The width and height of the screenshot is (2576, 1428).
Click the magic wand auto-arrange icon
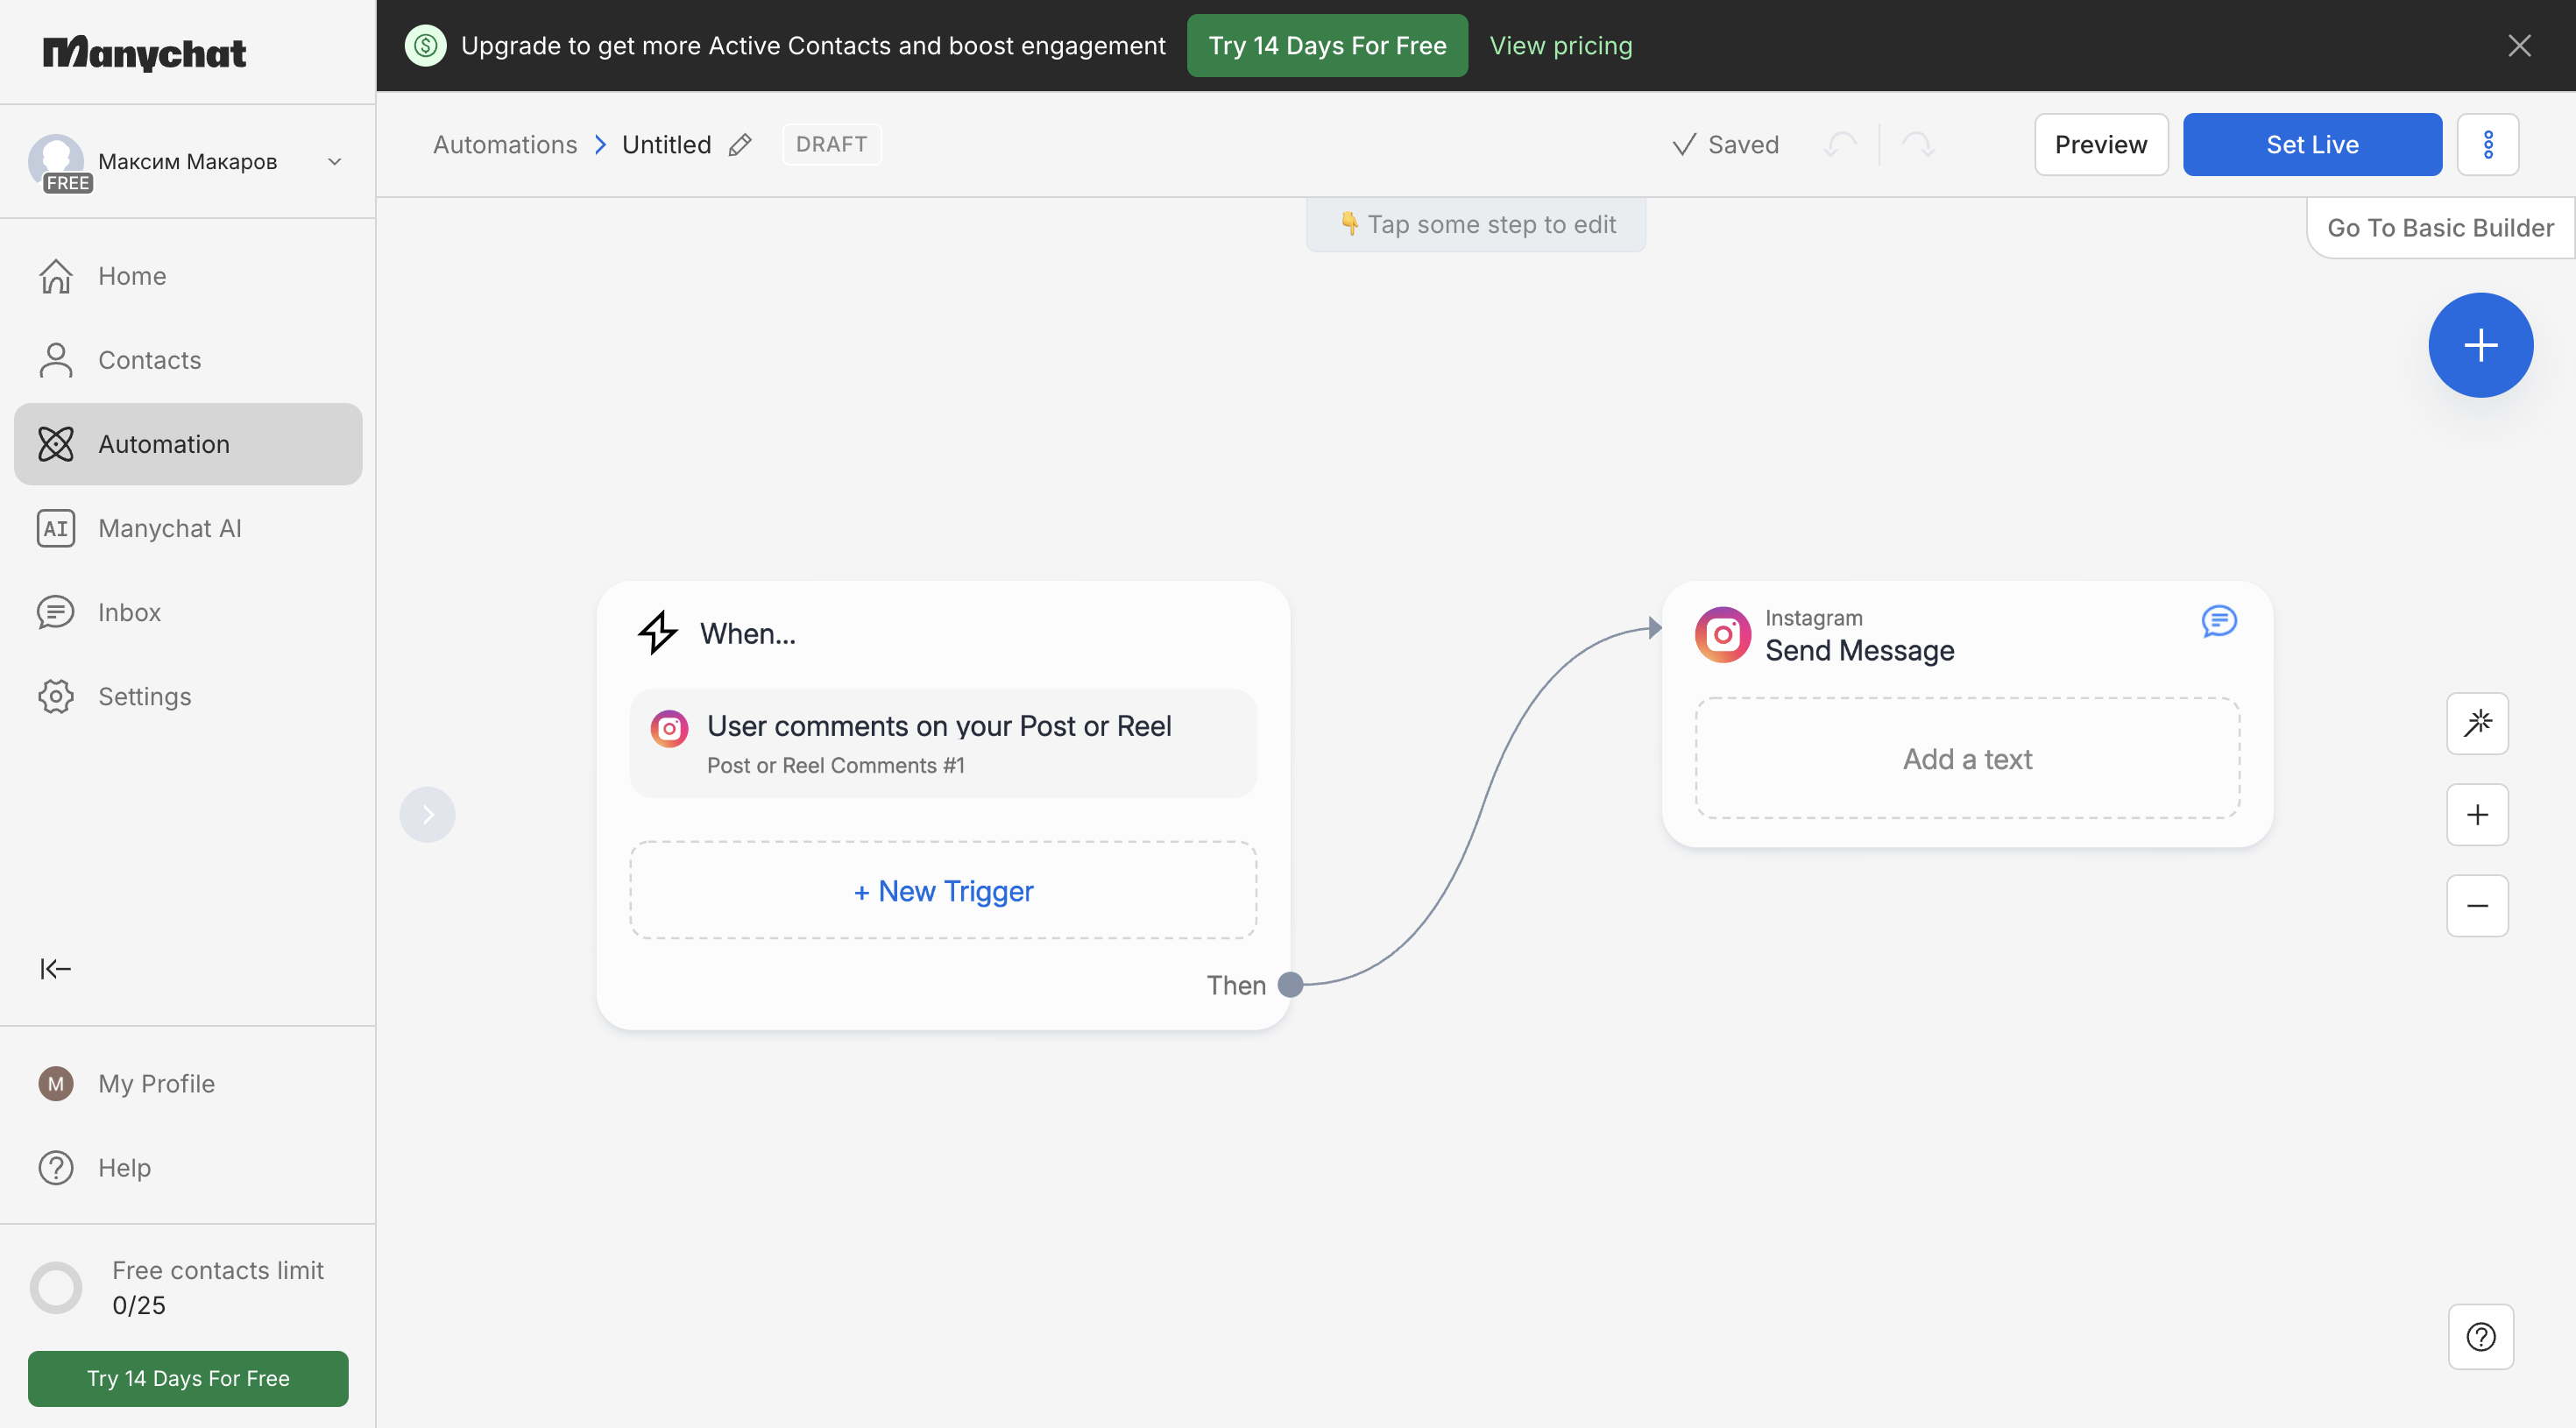click(2477, 722)
